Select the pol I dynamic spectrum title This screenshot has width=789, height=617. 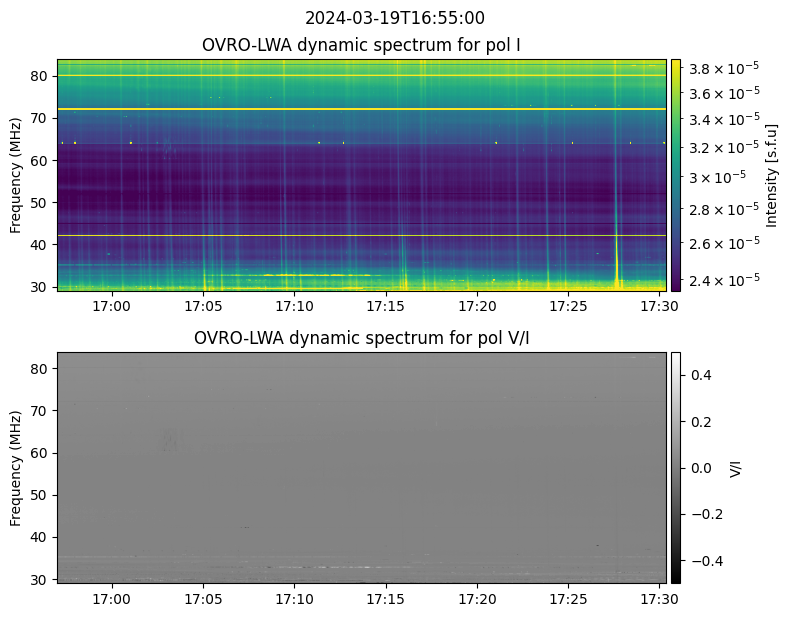click(361, 45)
